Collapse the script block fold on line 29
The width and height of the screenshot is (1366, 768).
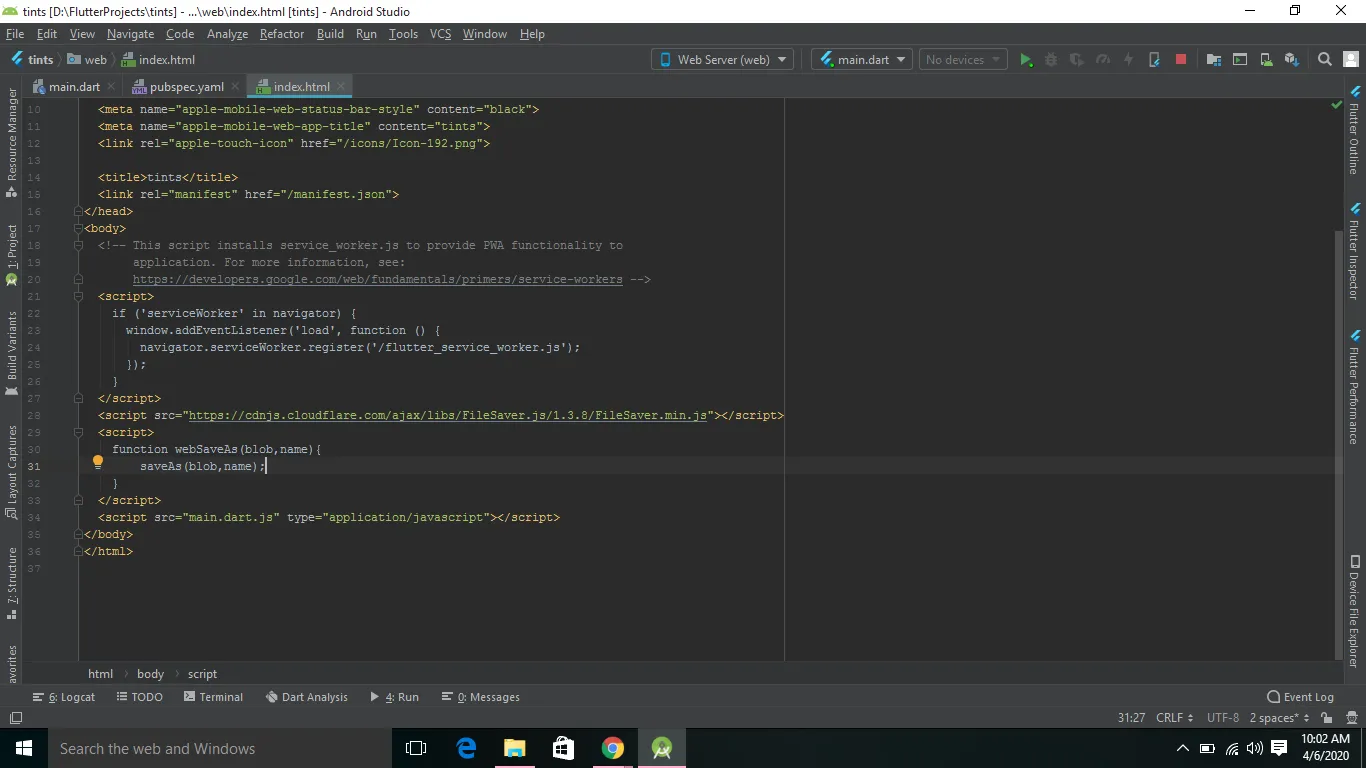click(78, 432)
